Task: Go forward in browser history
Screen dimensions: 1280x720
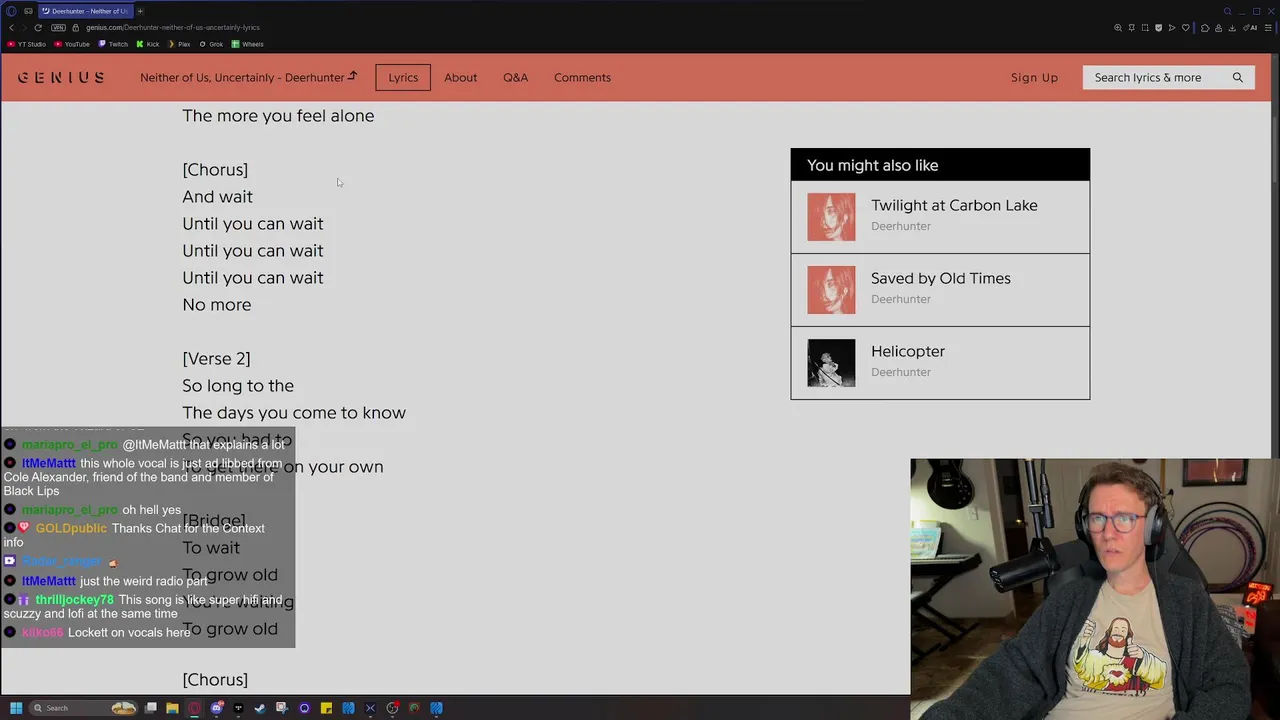Action: pos(24,27)
